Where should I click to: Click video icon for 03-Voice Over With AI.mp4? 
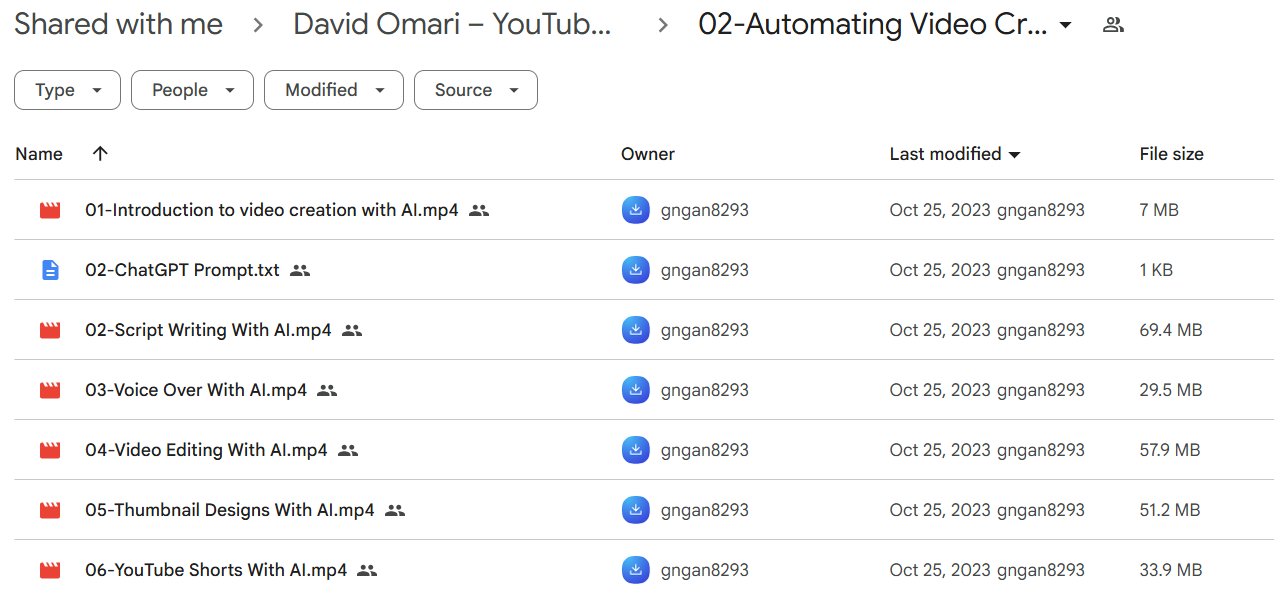50,390
